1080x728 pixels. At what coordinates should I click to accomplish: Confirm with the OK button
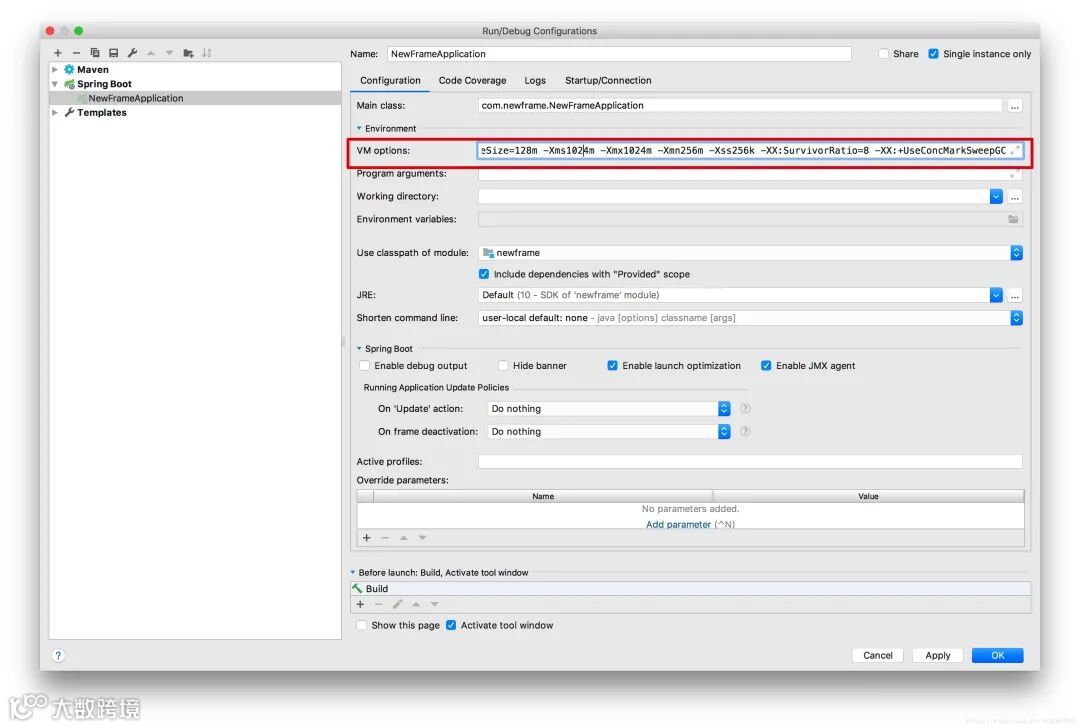coord(997,656)
